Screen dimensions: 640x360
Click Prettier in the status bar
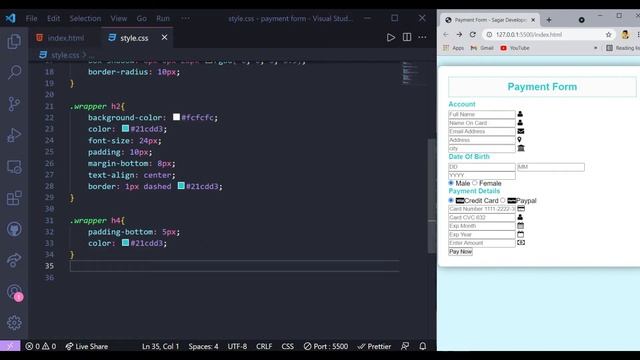pos(374,346)
